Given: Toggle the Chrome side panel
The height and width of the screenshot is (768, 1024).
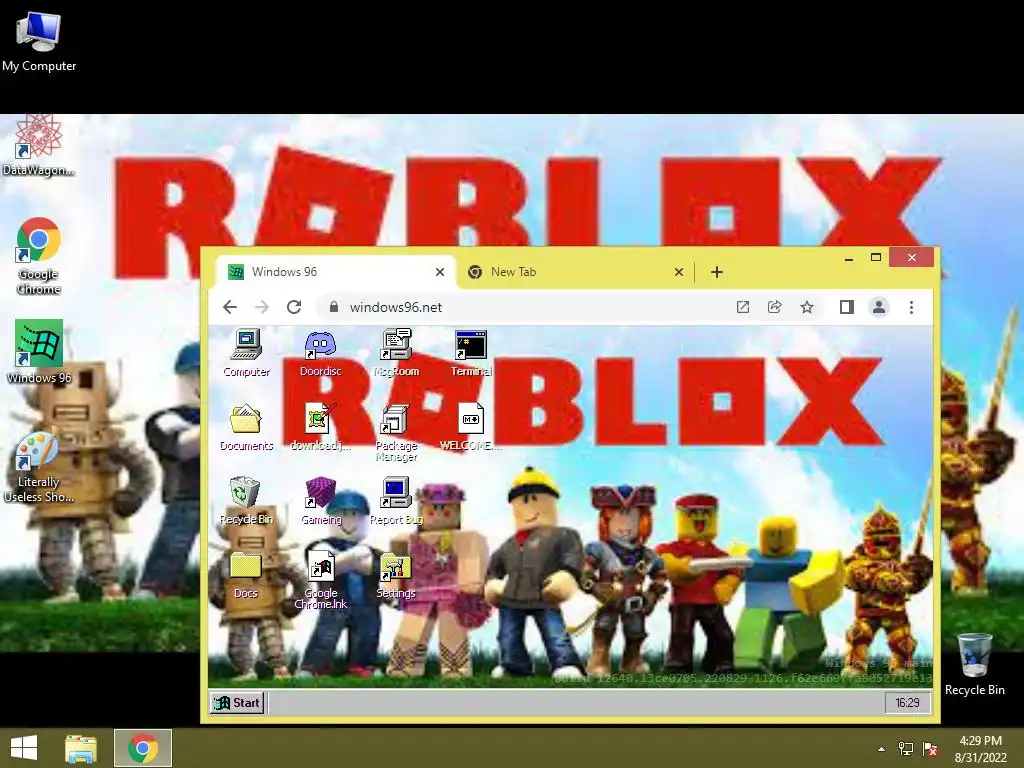Looking at the screenshot, I should (846, 307).
